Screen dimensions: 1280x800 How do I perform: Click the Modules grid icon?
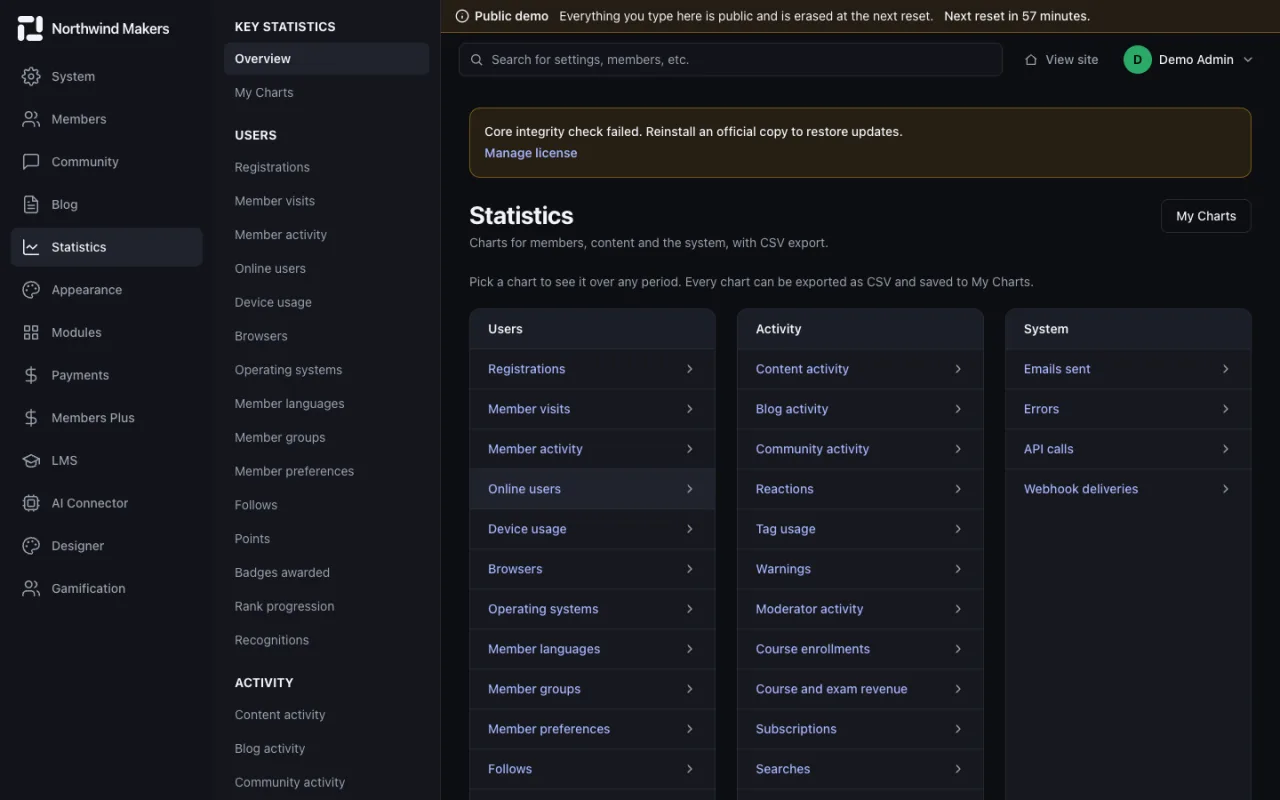[x=31, y=332]
